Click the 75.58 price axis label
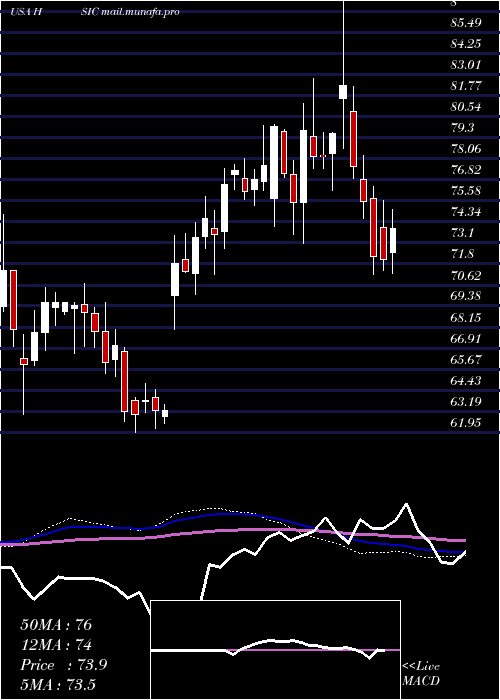The width and height of the screenshot is (500, 700). pos(466,190)
